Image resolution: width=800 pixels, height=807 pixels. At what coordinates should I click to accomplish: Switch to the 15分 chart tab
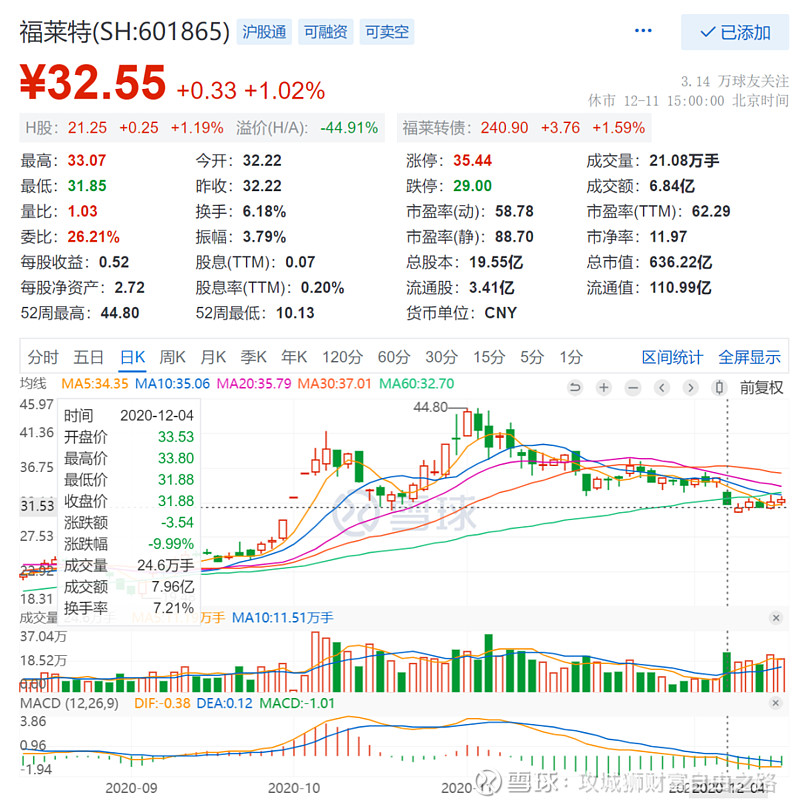tap(489, 357)
